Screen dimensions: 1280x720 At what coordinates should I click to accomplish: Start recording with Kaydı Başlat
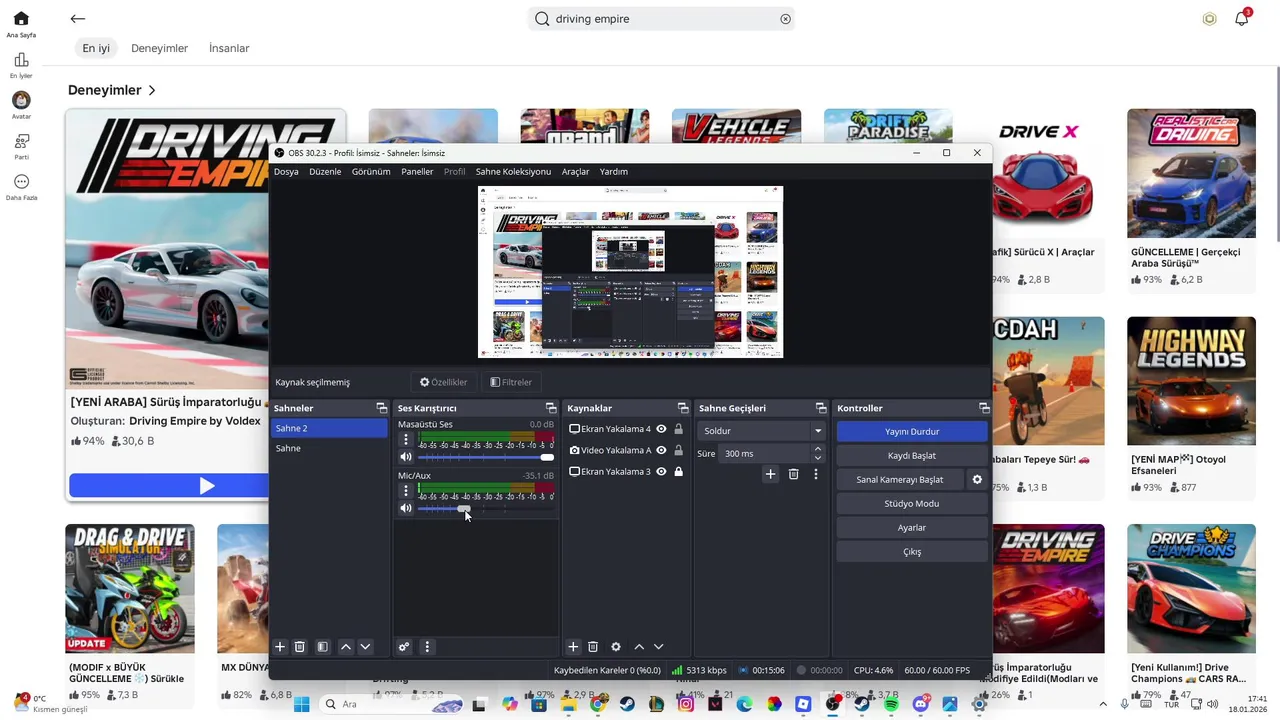click(x=912, y=455)
